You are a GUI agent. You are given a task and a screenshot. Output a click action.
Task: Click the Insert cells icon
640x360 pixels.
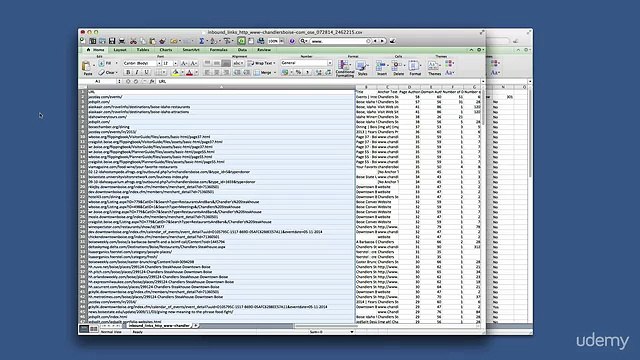tap(380, 65)
